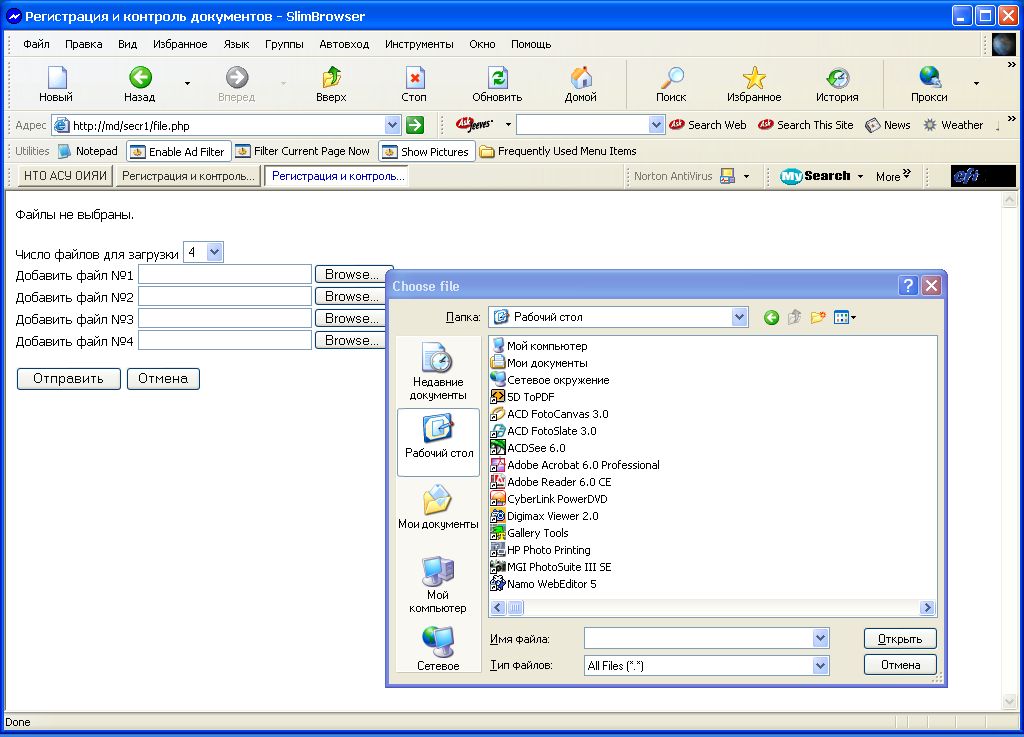The height and width of the screenshot is (737, 1024).
Task: Create new folder icon in Choose file dialog
Action: coord(818,317)
